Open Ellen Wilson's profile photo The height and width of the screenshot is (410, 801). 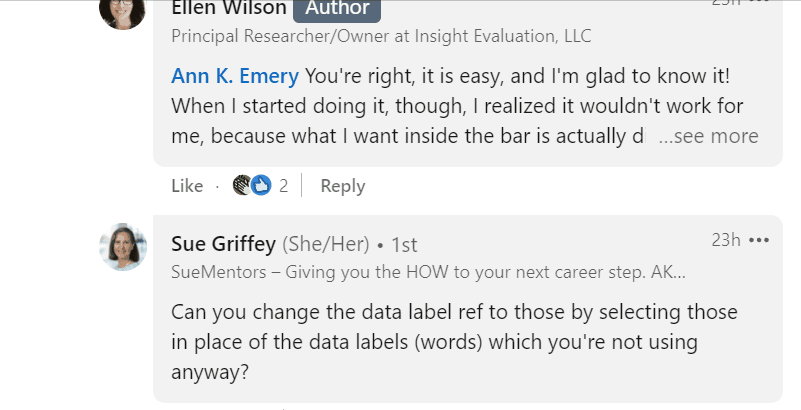(x=123, y=14)
